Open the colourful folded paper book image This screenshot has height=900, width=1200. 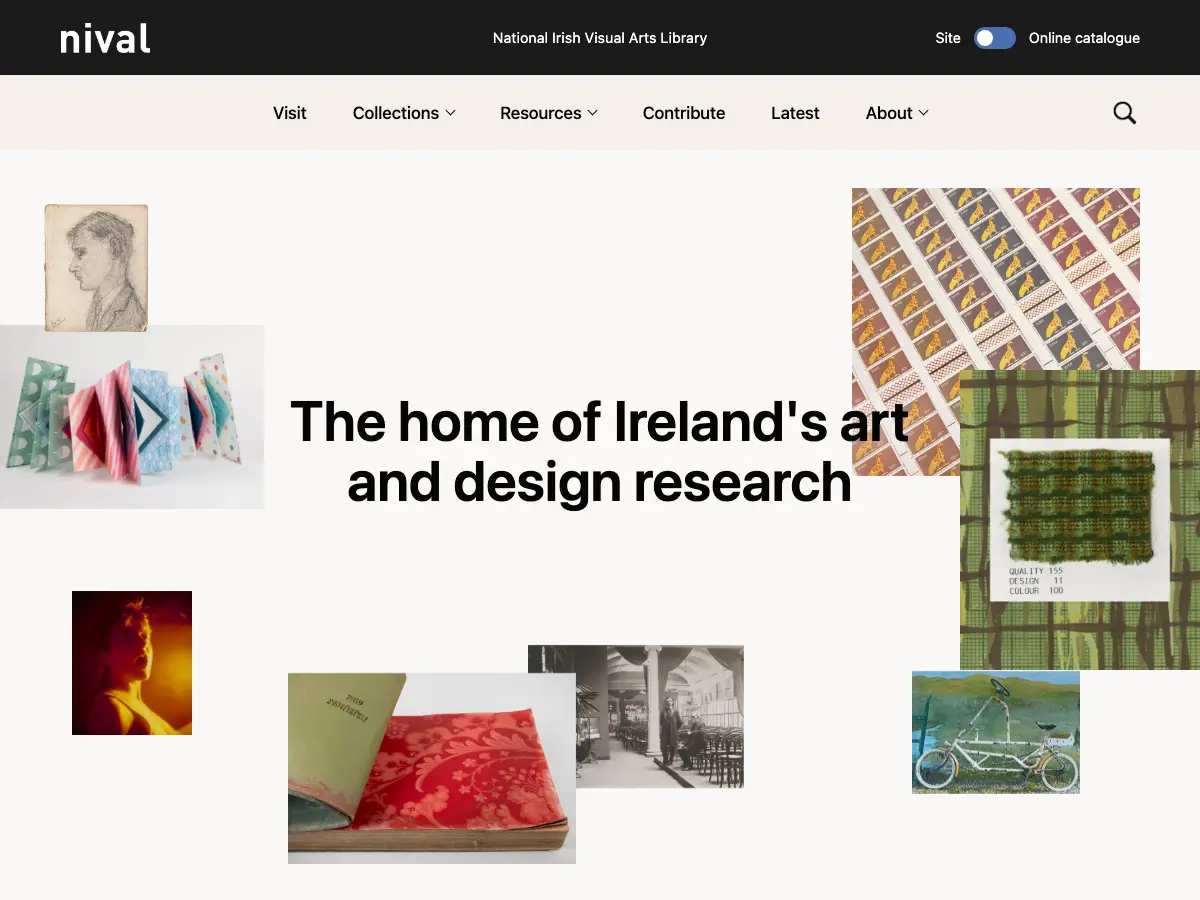pos(132,417)
